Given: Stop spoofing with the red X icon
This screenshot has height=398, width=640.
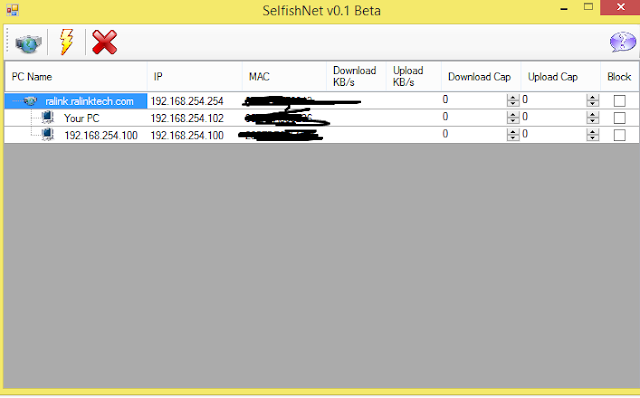Looking at the screenshot, I should point(104,42).
